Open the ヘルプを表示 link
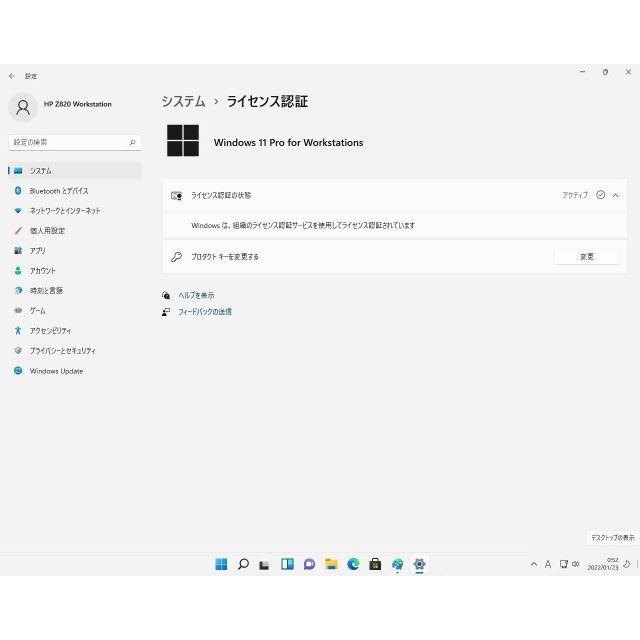640x640 pixels. (x=196, y=295)
